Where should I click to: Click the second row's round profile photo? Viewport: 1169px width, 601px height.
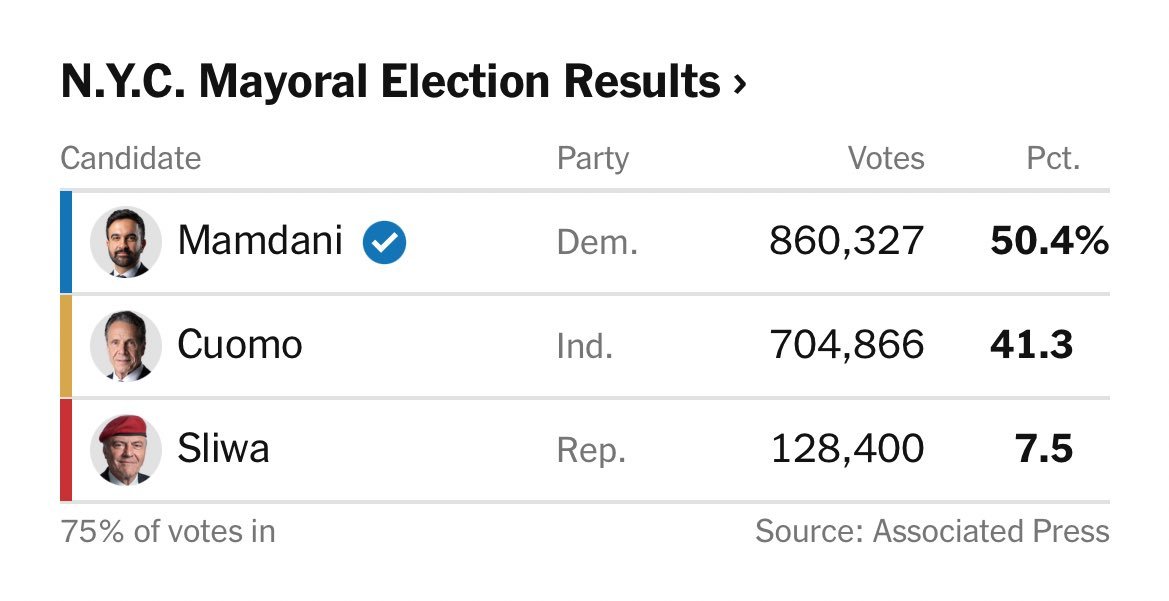126,345
